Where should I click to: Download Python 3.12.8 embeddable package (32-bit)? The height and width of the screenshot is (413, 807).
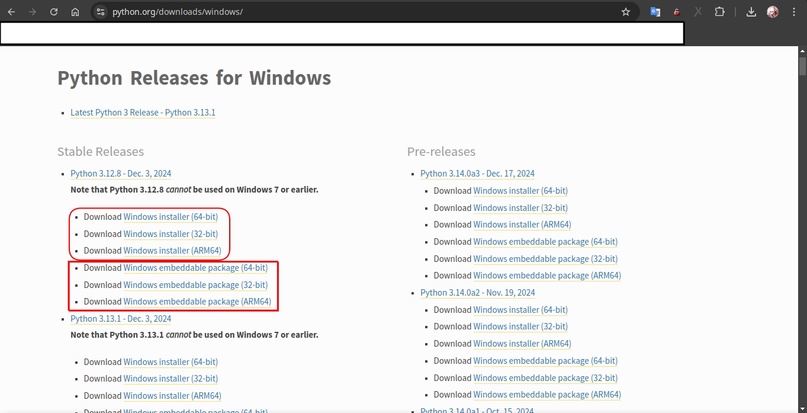pyautogui.click(x=195, y=285)
